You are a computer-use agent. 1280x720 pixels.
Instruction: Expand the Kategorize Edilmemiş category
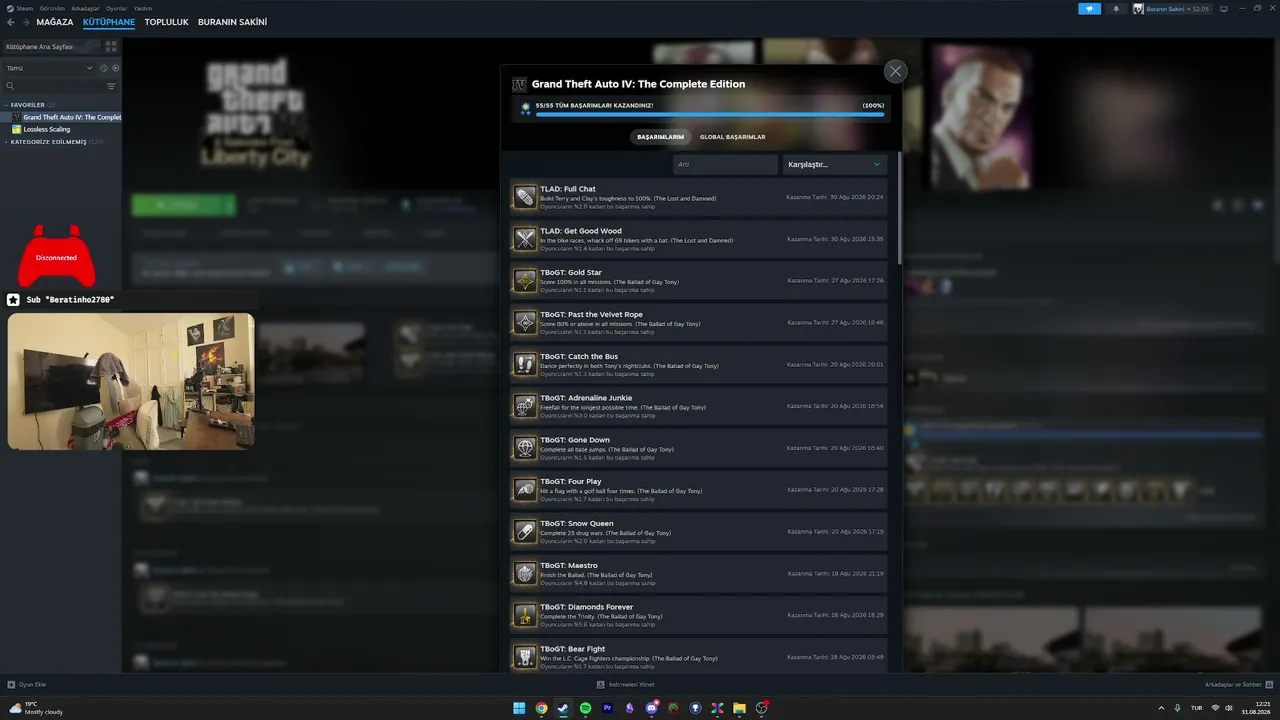pyautogui.click(x=55, y=142)
